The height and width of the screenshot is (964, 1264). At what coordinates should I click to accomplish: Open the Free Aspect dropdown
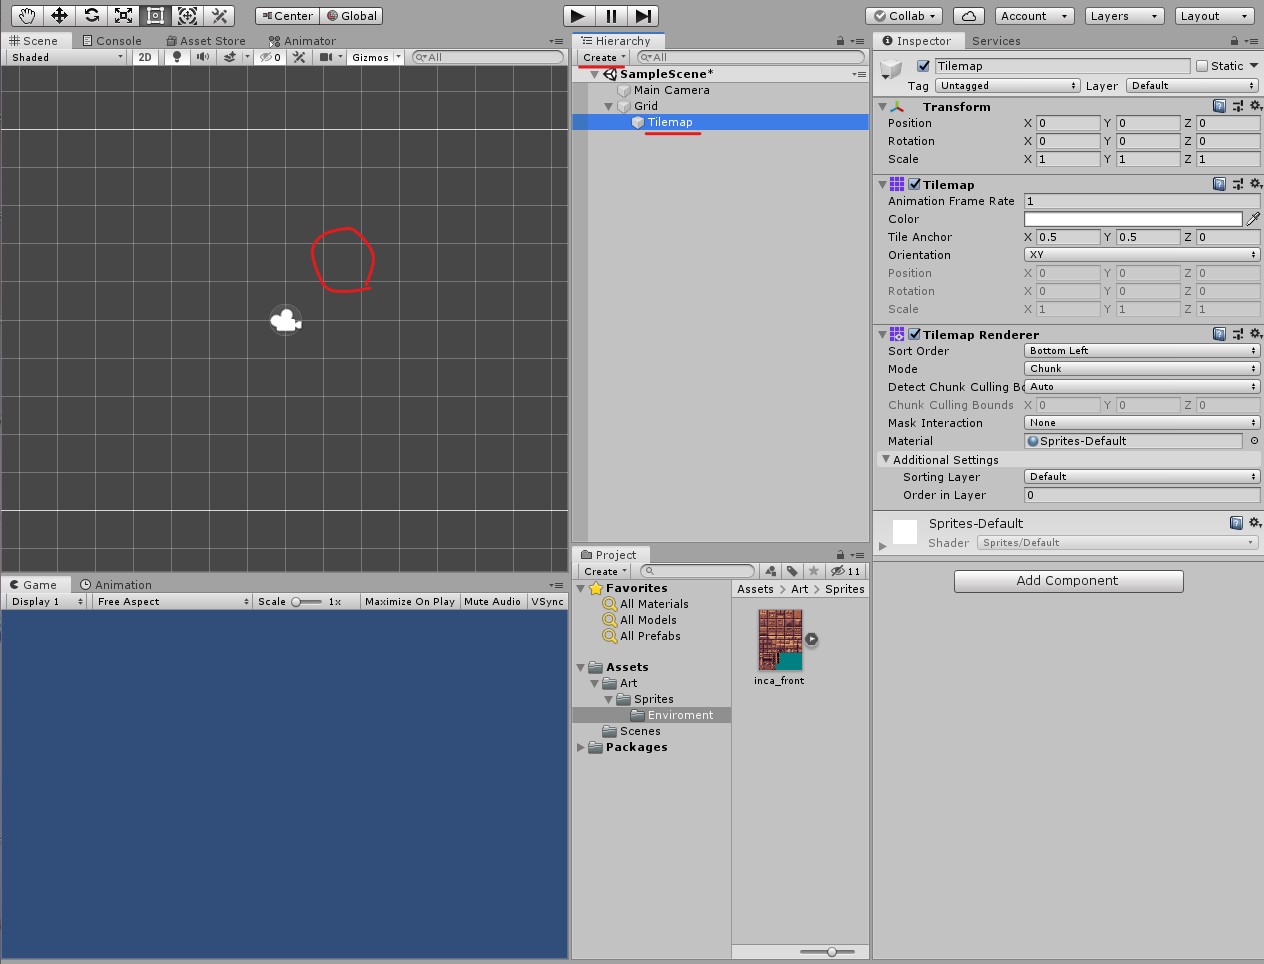tap(173, 601)
